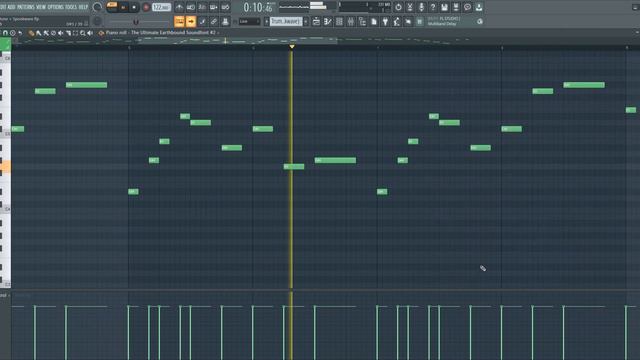This screenshot has width=640, height=360.
Task: Click the oscilloscope output monitor
Action: (x=293, y=7)
